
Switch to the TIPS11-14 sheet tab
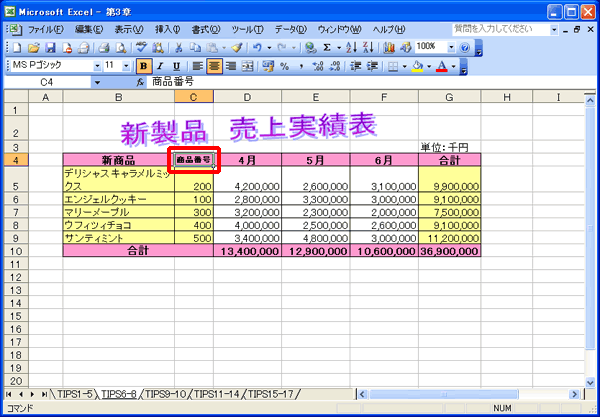217,394
